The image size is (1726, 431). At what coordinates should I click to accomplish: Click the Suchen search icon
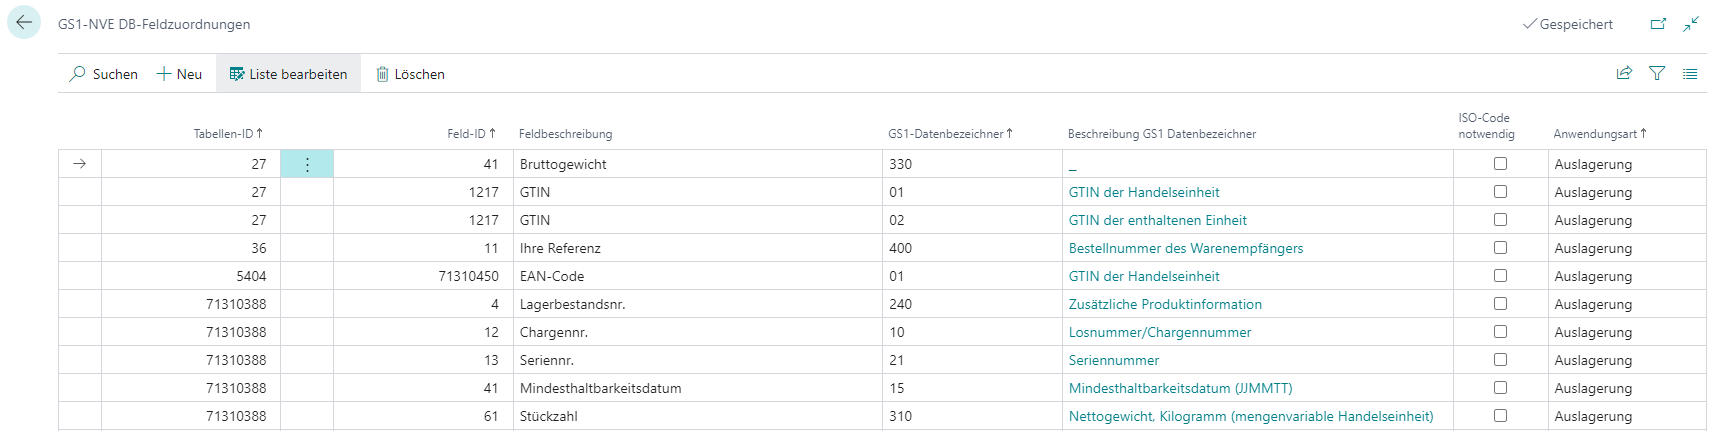point(78,74)
